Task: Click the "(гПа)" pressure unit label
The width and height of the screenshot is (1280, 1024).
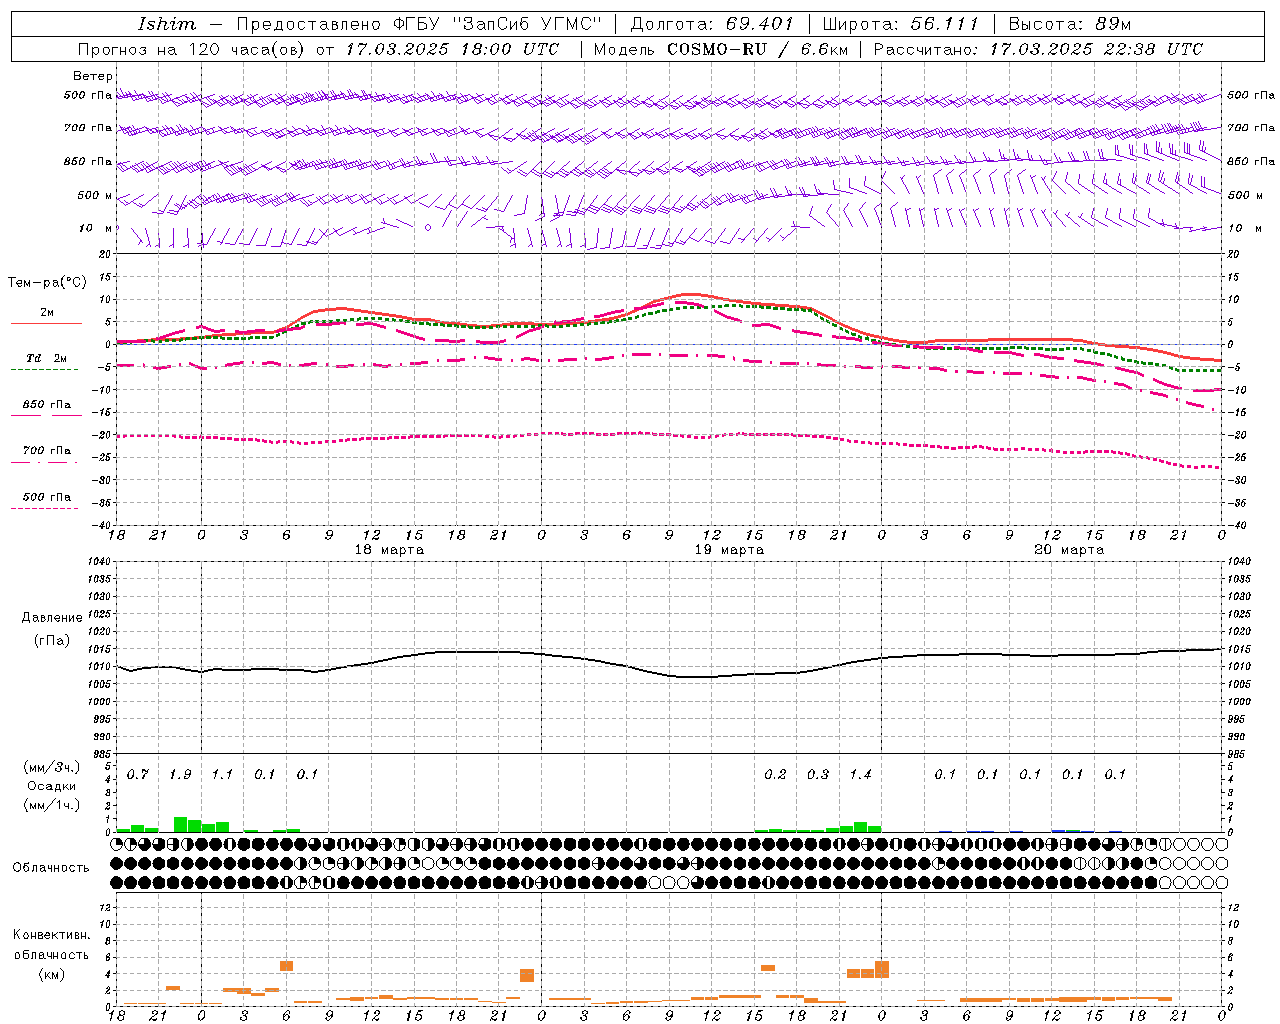Action: [52, 640]
